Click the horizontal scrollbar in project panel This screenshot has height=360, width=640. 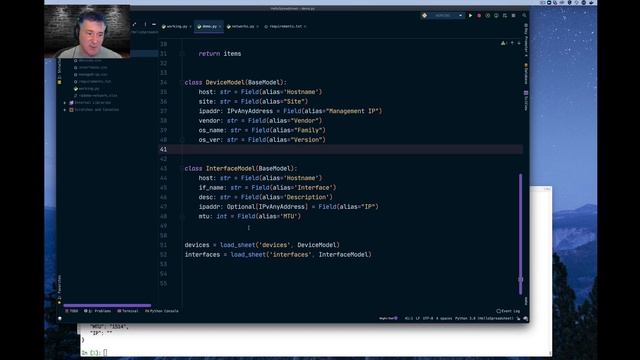click(x=107, y=305)
